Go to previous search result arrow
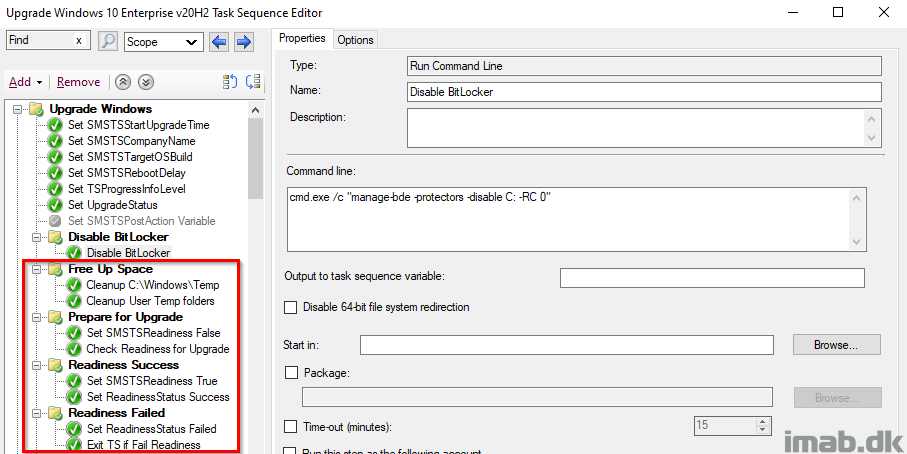 click(x=219, y=42)
